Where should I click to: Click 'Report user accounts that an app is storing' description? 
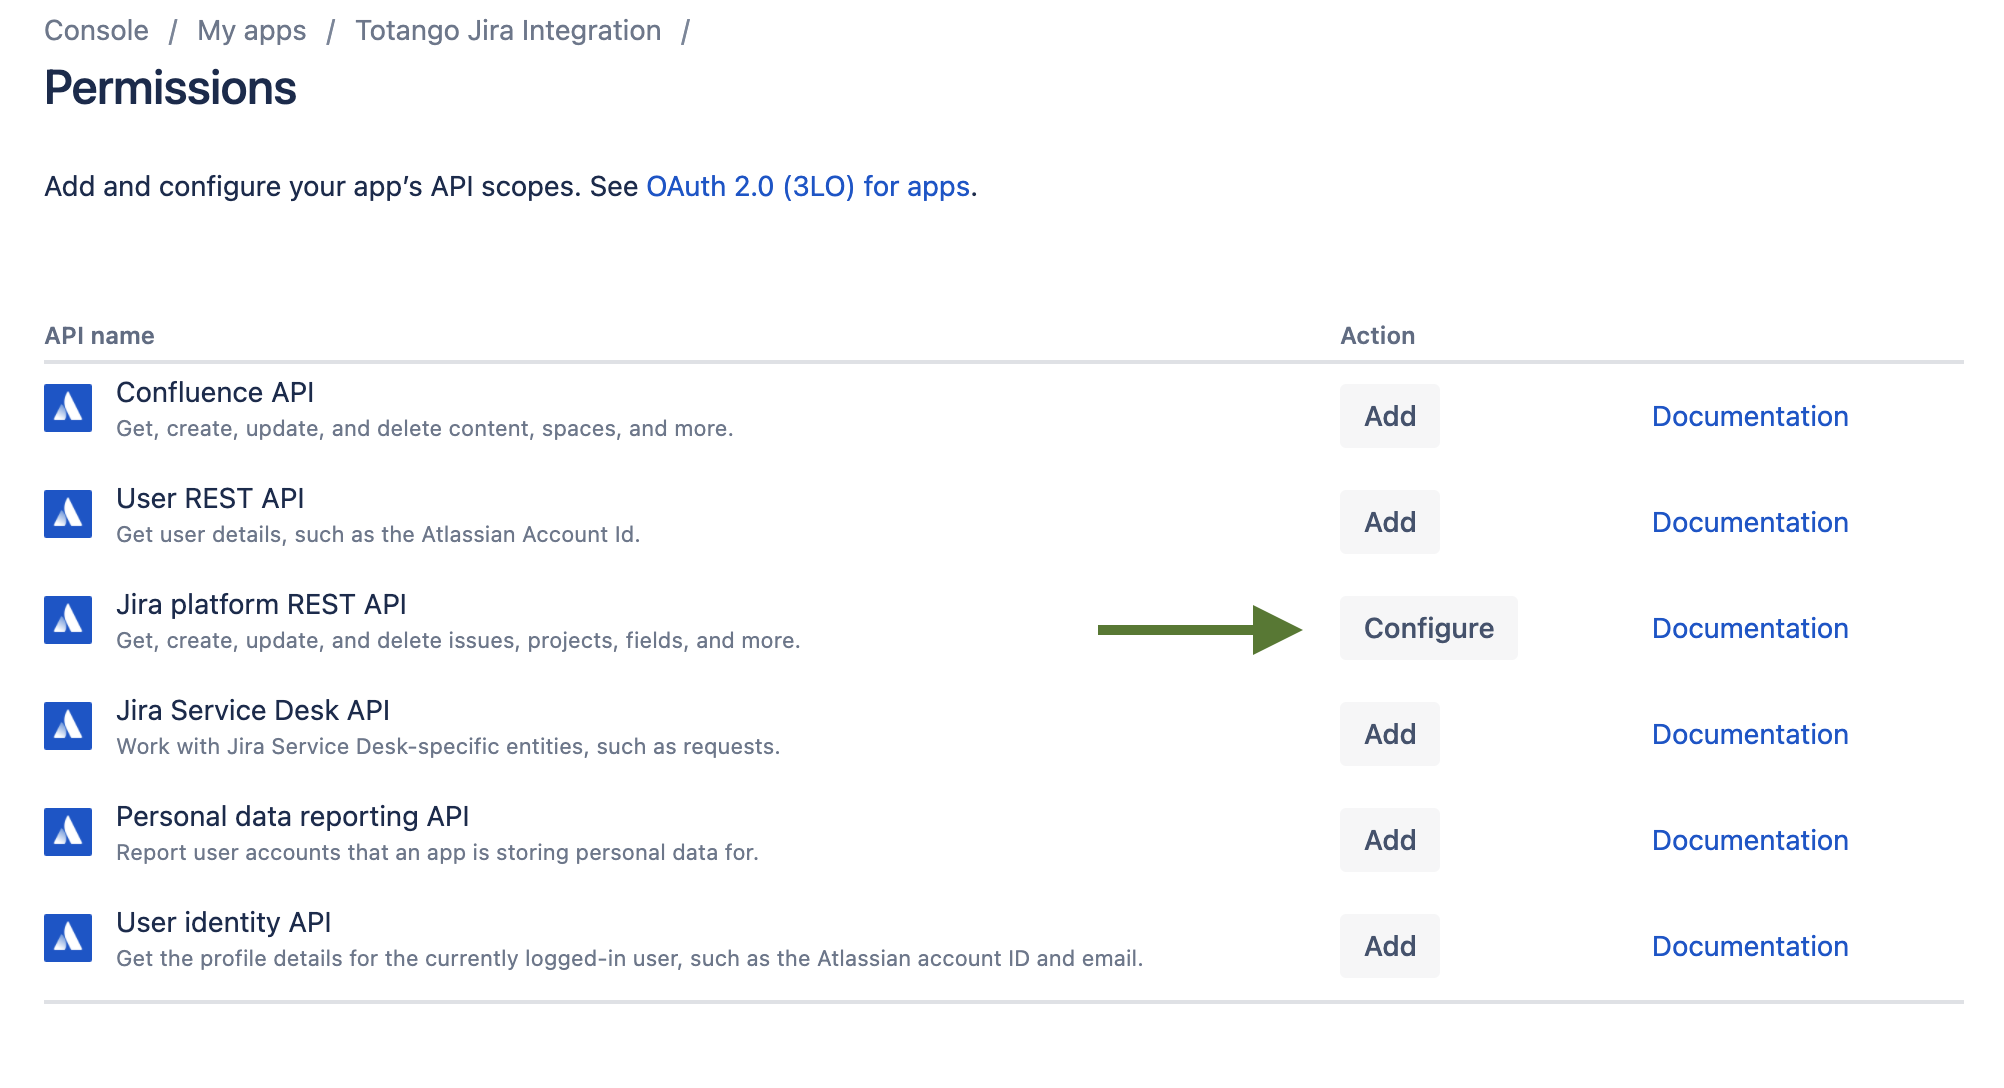437,852
